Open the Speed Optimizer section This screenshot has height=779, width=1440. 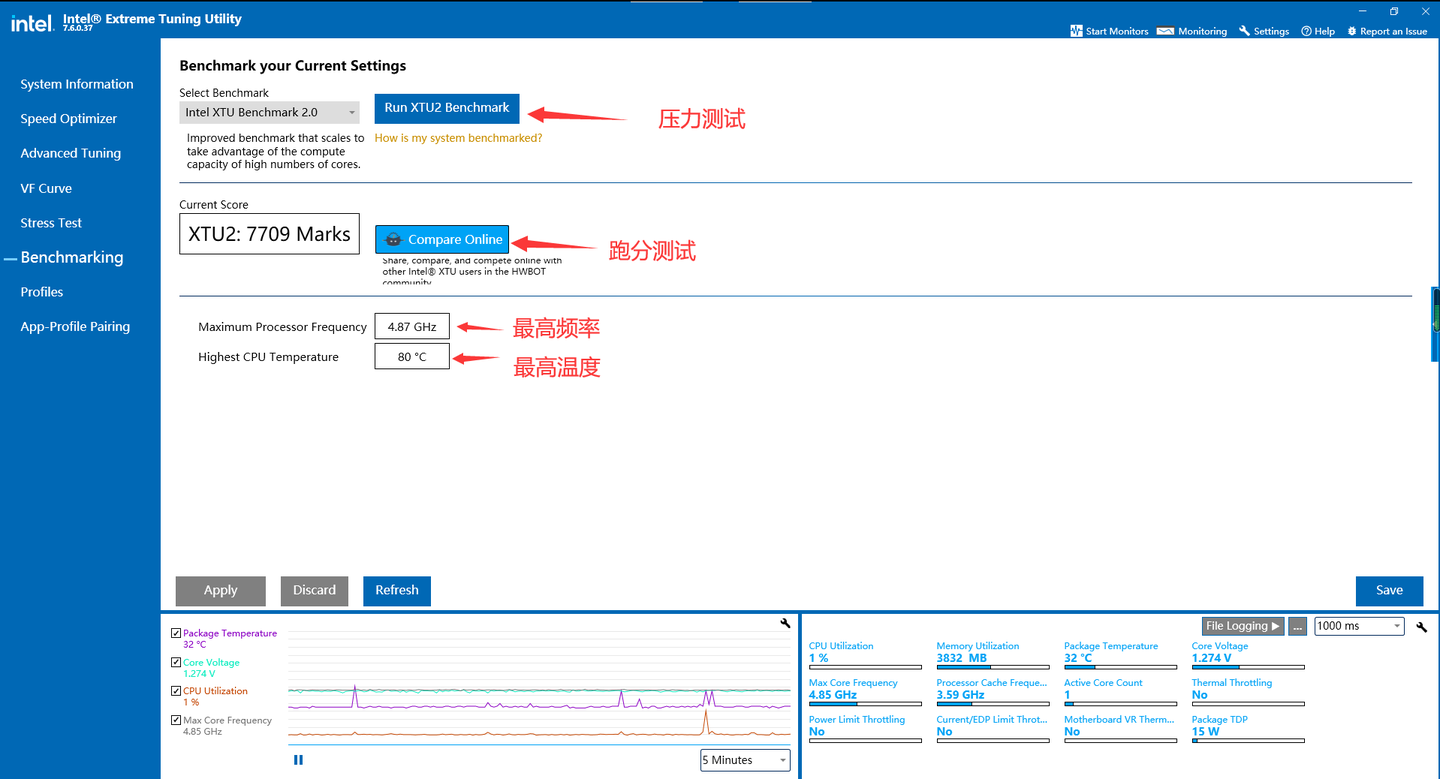pos(69,118)
